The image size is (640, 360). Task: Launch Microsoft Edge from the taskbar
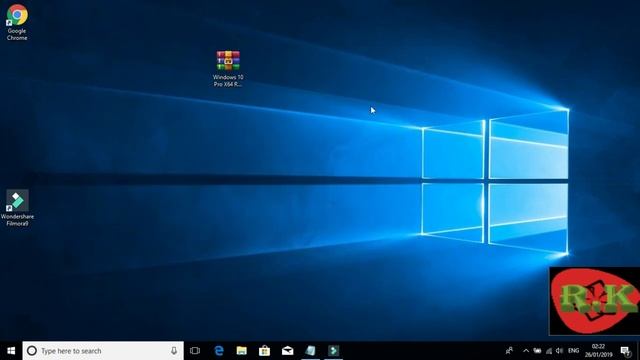(219, 351)
